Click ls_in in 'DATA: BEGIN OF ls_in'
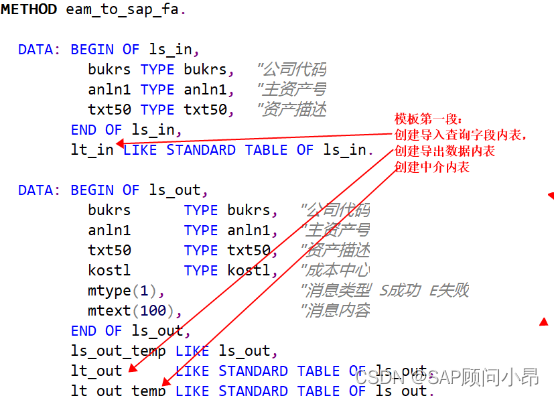Viewport: 554px width, 396px height. pyautogui.click(x=170, y=49)
